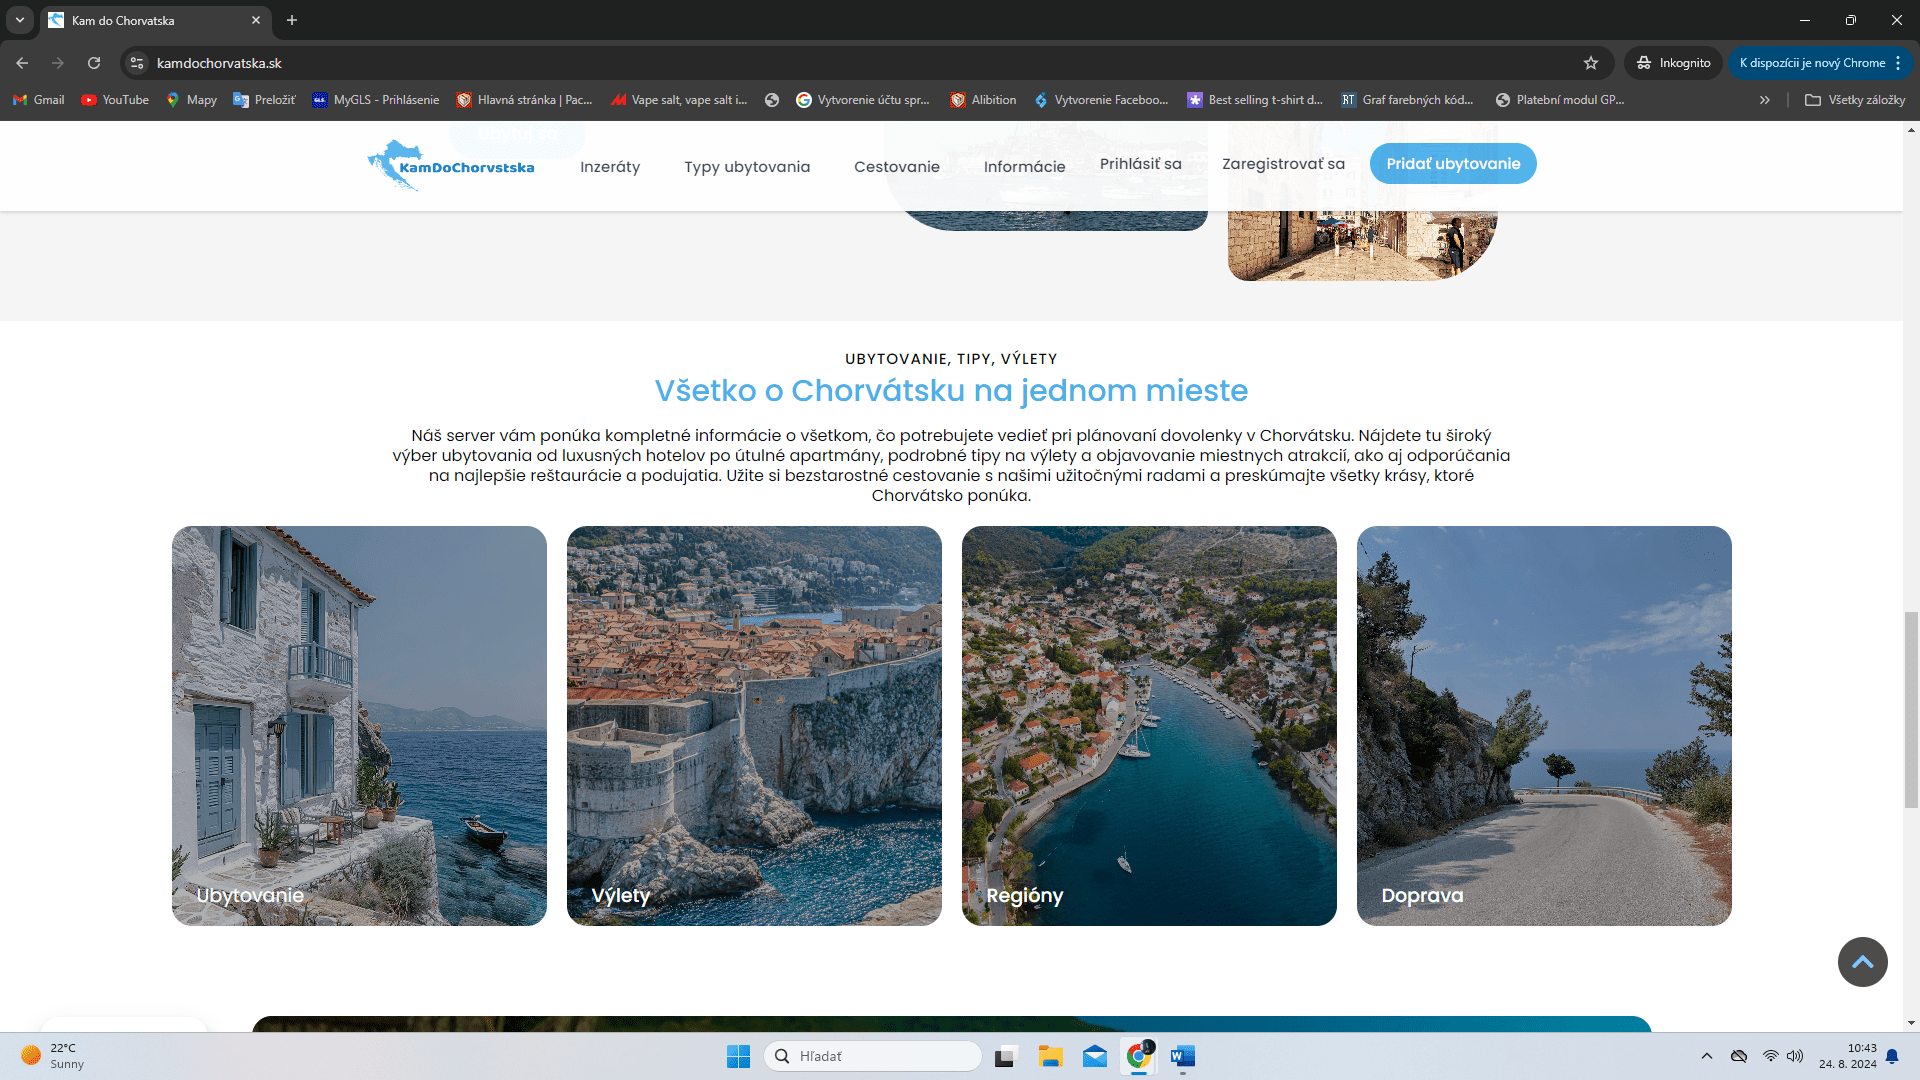This screenshot has height=1080, width=1920.
Task: Open the Vape salt bookmark
Action: (x=679, y=100)
